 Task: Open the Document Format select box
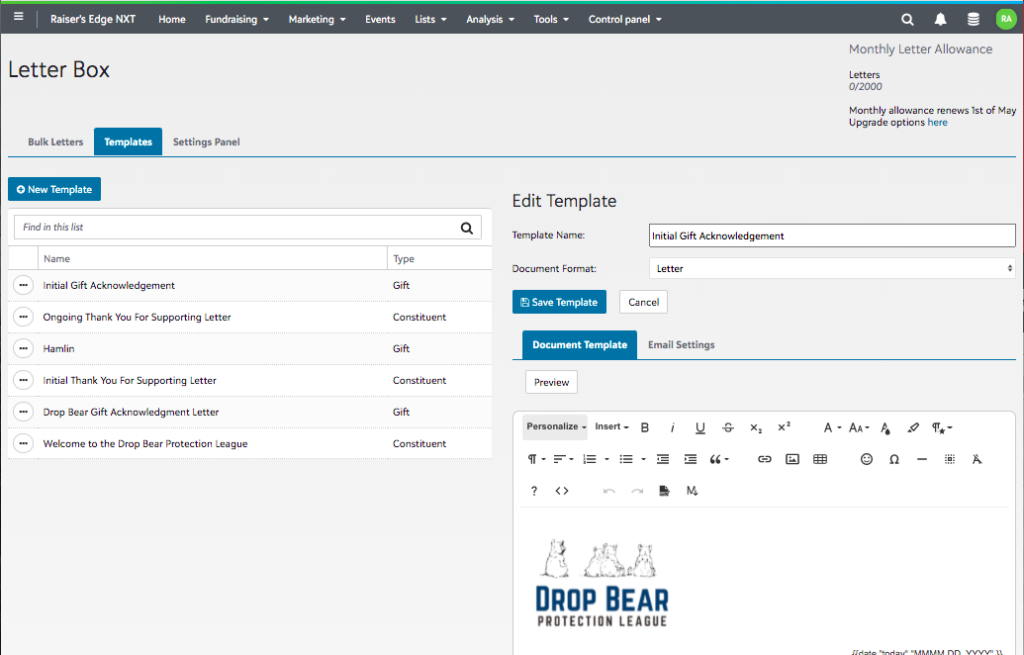click(832, 269)
